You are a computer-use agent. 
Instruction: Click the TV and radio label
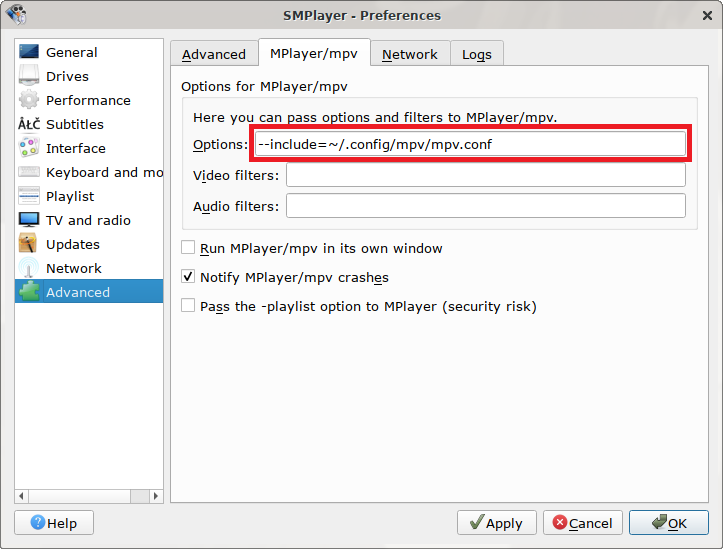tap(88, 220)
